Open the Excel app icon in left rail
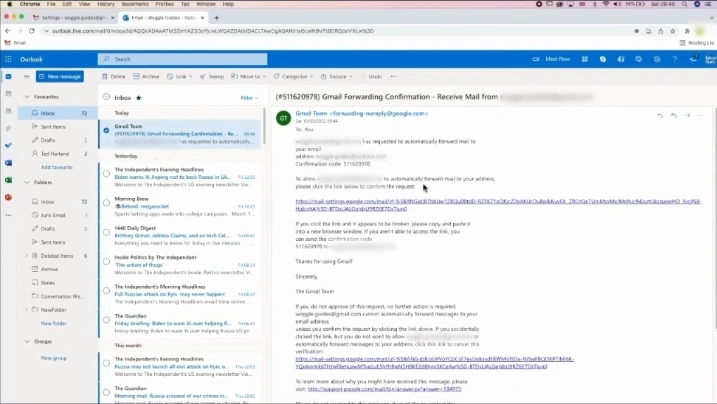 (8, 180)
